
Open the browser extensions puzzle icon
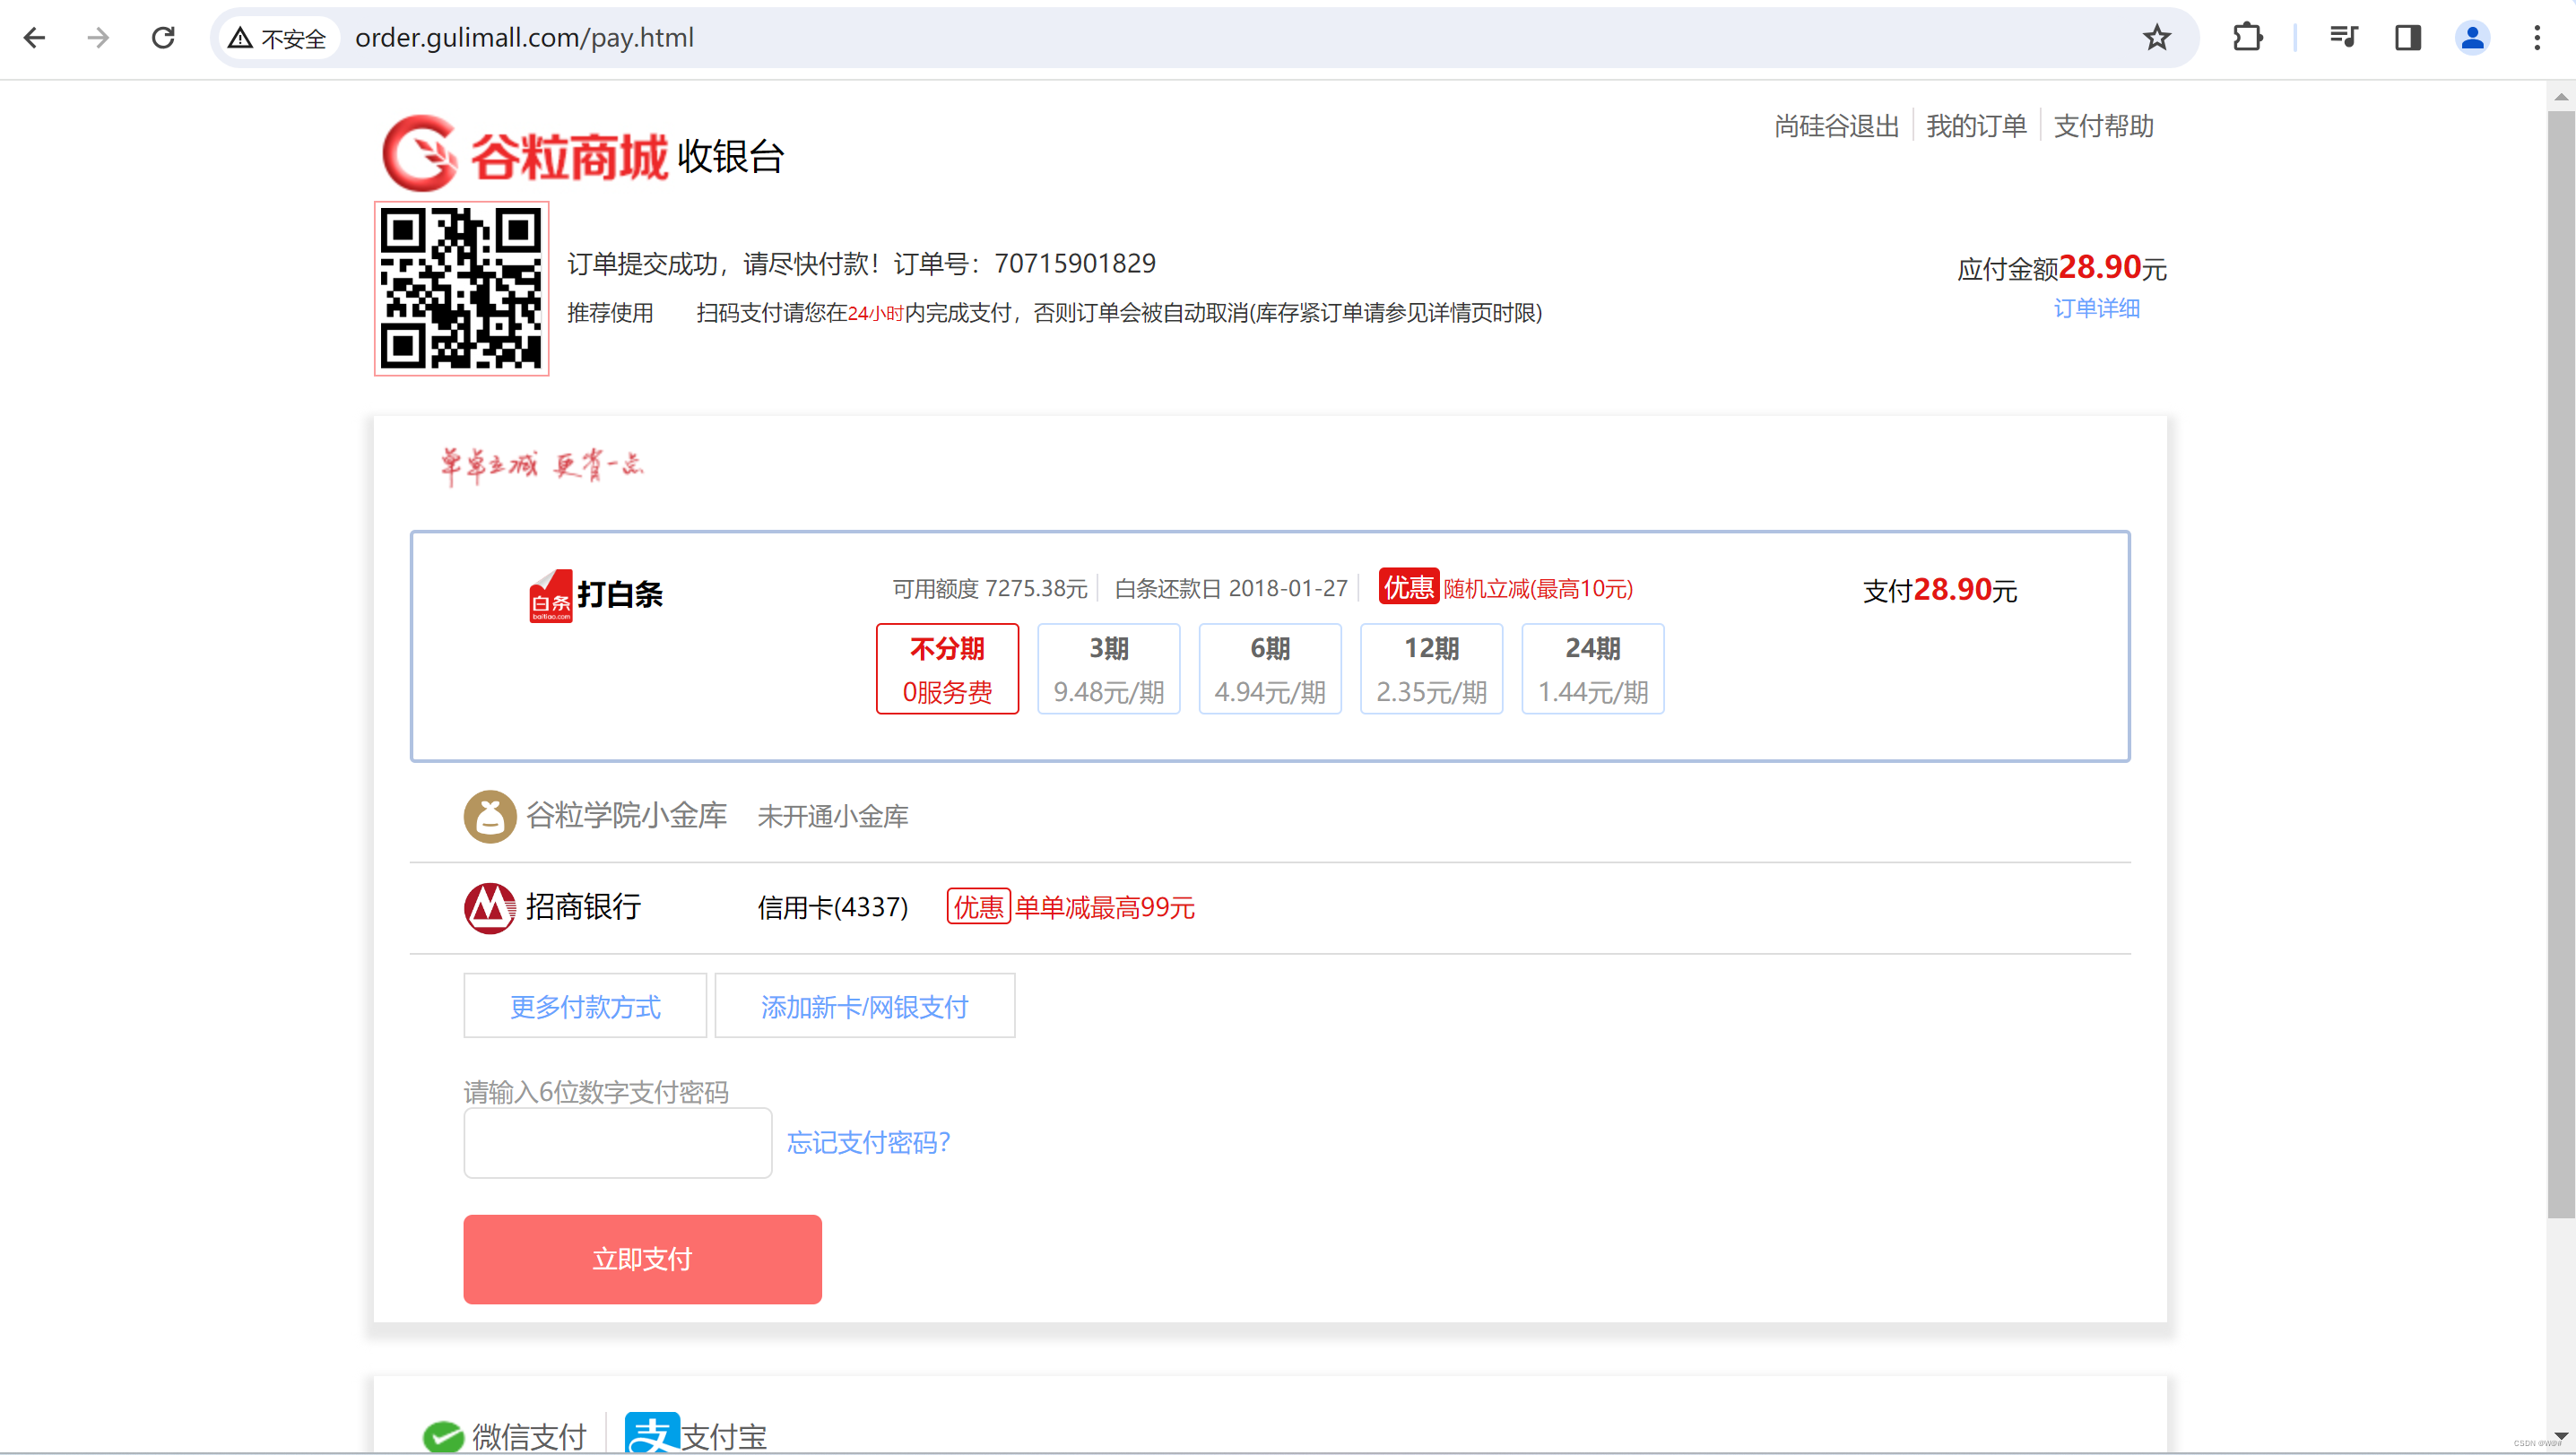pyautogui.click(x=2247, y=38)
